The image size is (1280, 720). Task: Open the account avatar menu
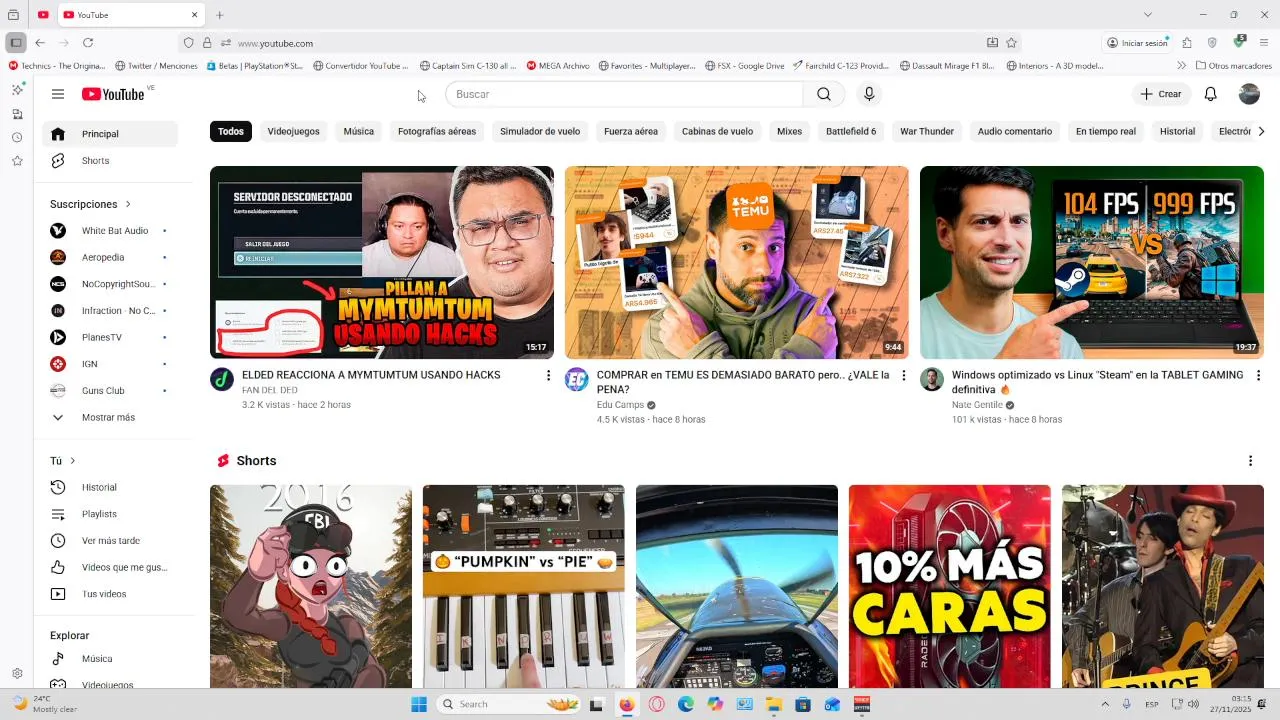click(x=1249, y=94)
